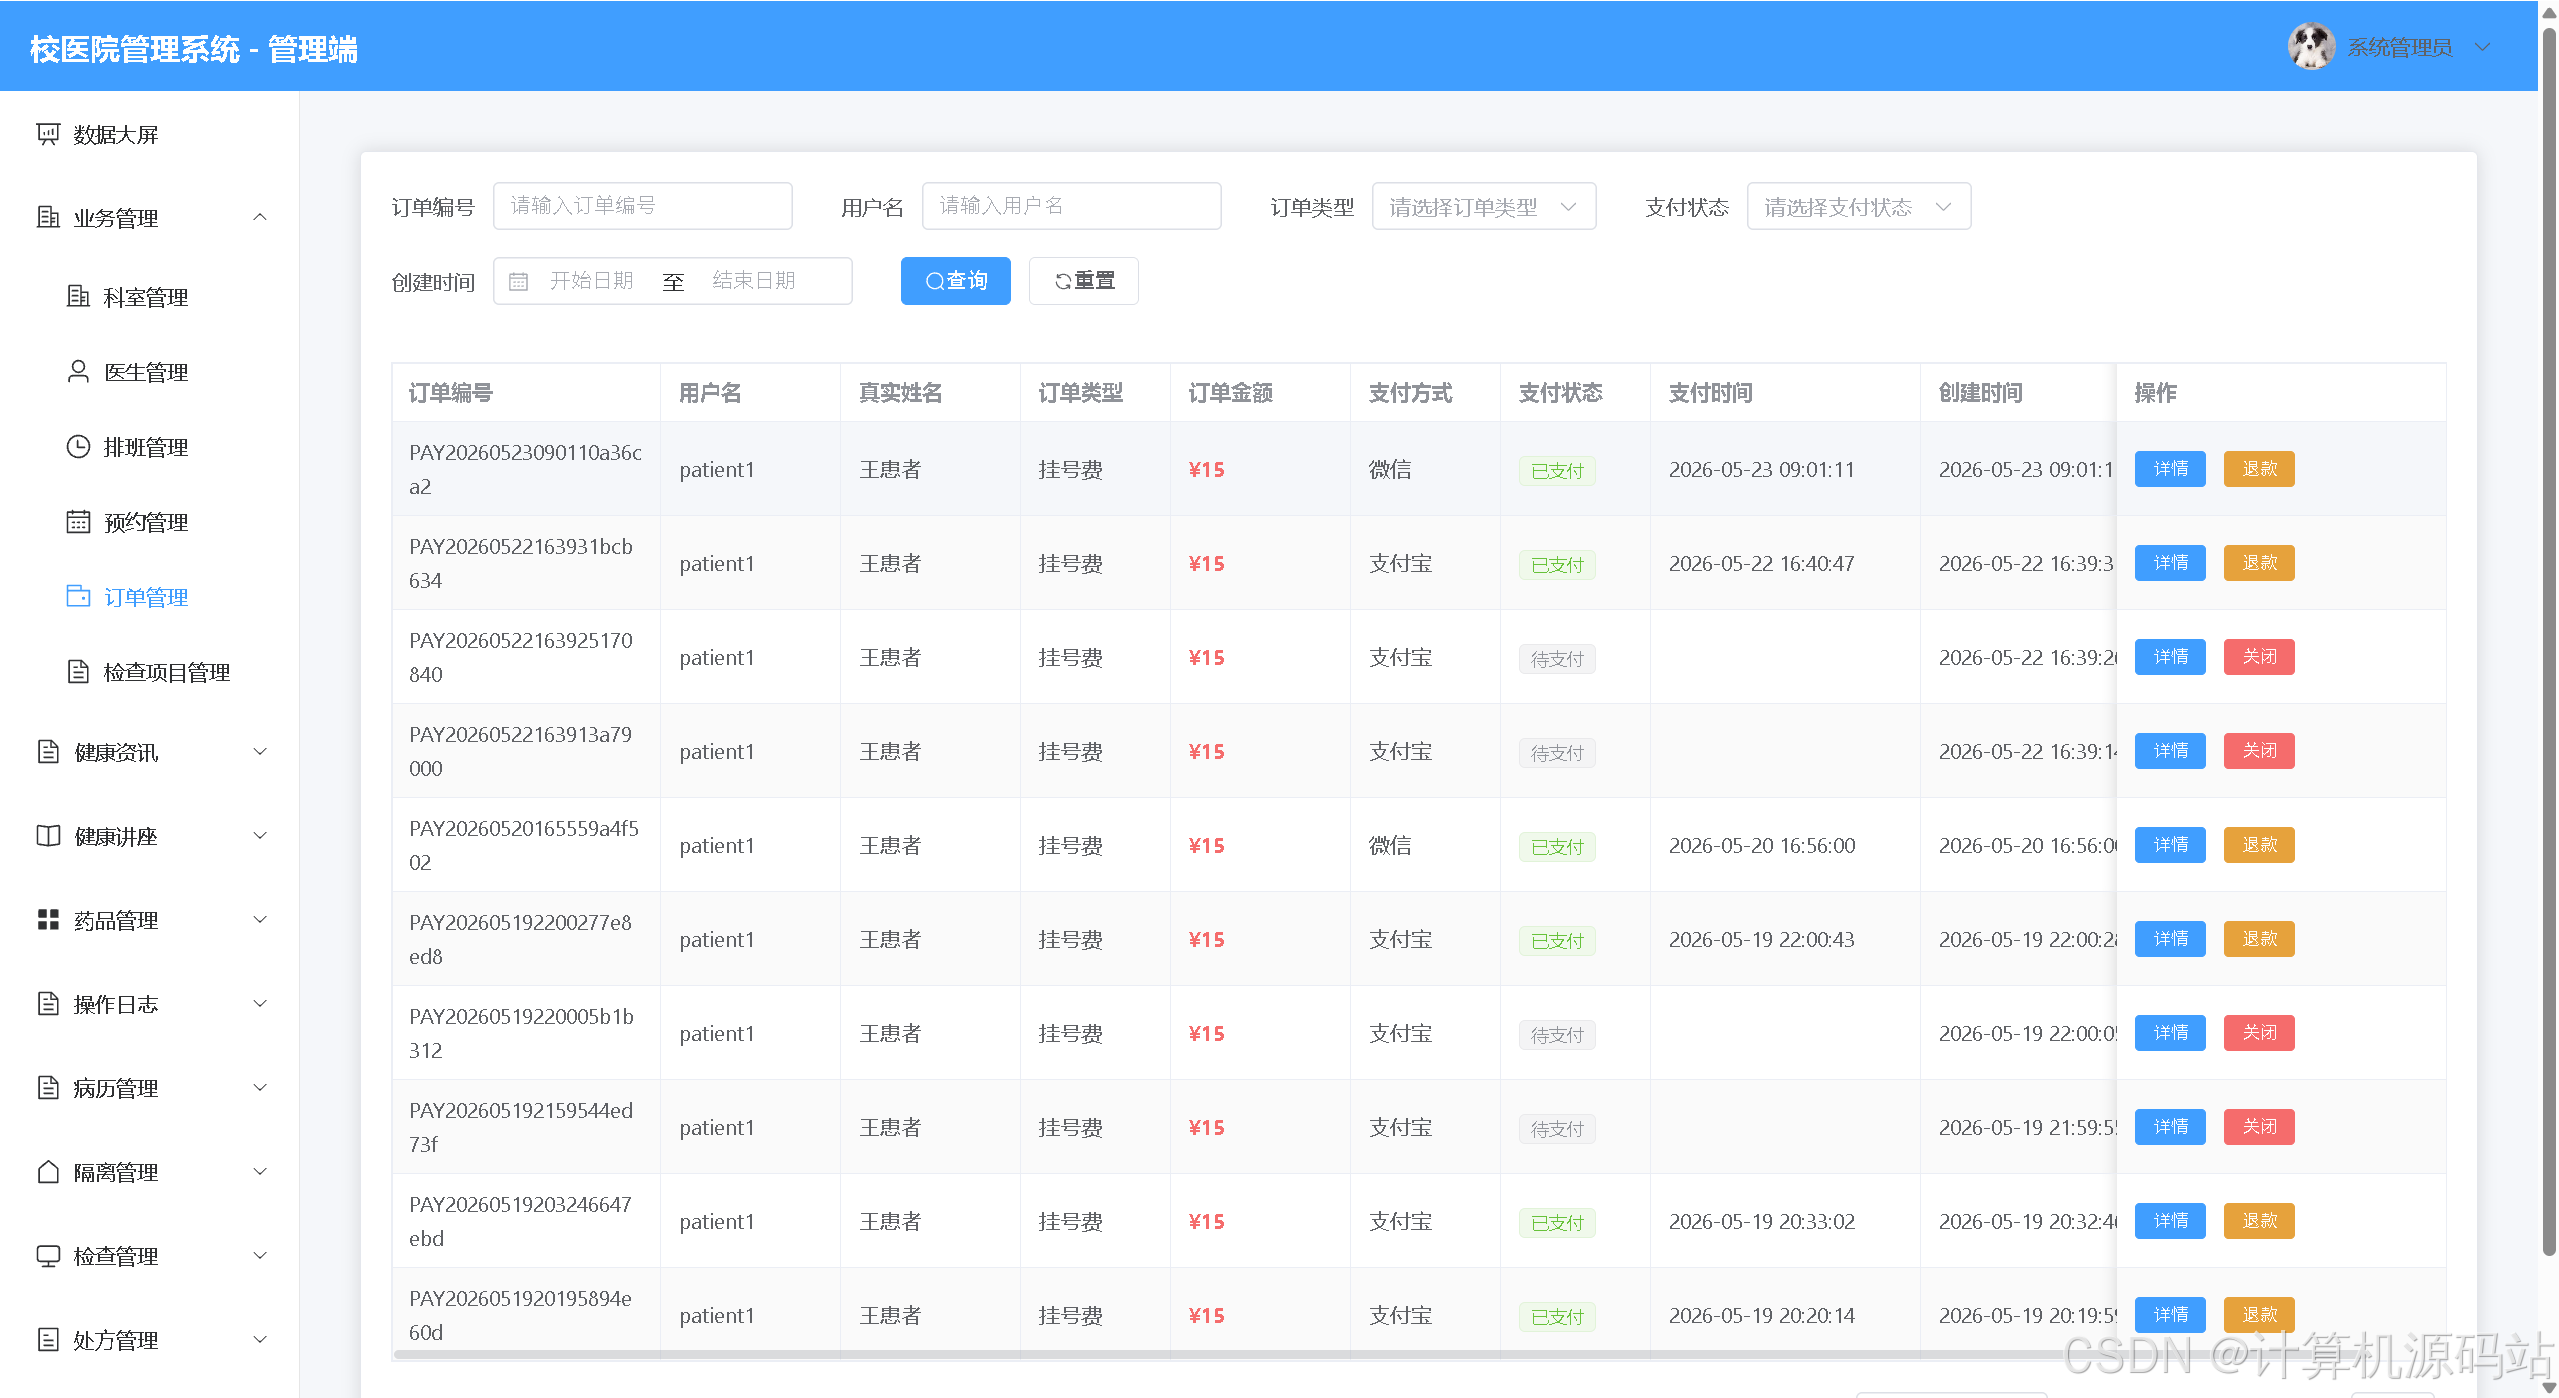This screenshot has height=1398, width=2559.
Task: Click the 已支付 tag for PAY20260523090110a36ca2
Action: coord(1557,471)
